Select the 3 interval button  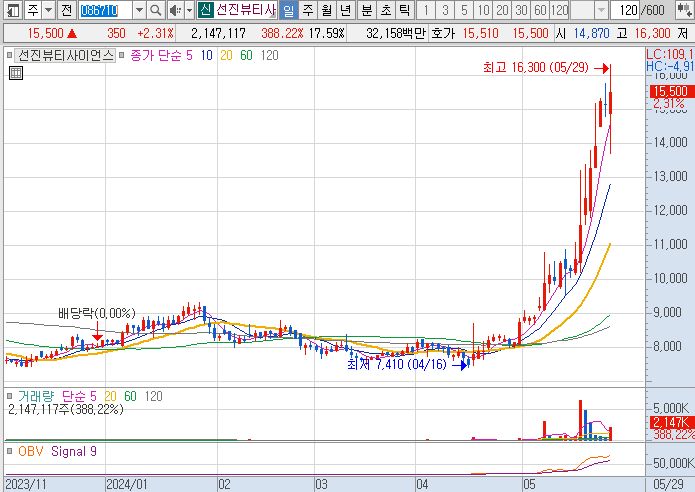point(445,10)
